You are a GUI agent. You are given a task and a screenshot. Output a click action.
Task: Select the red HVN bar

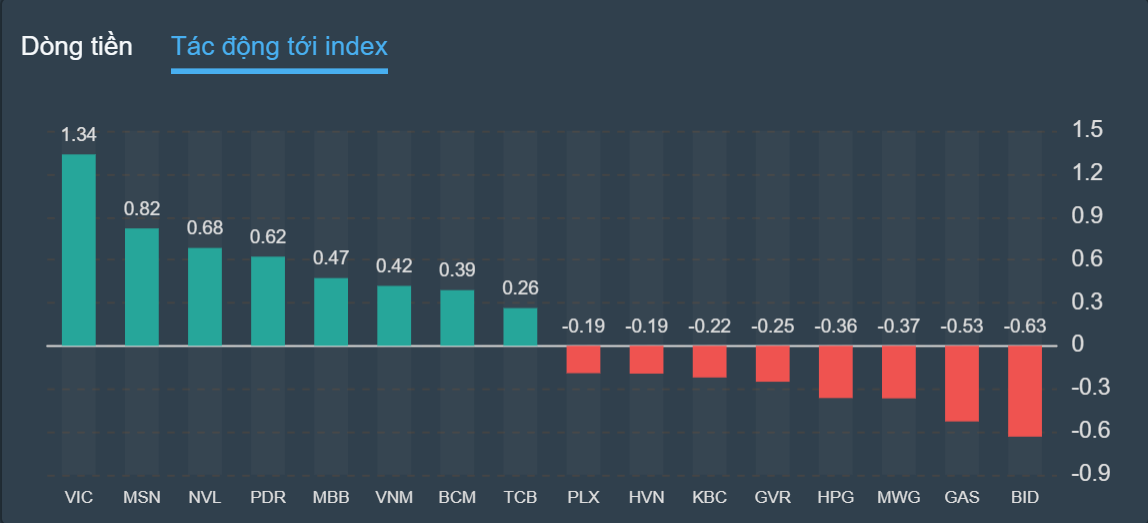(646, 360)
